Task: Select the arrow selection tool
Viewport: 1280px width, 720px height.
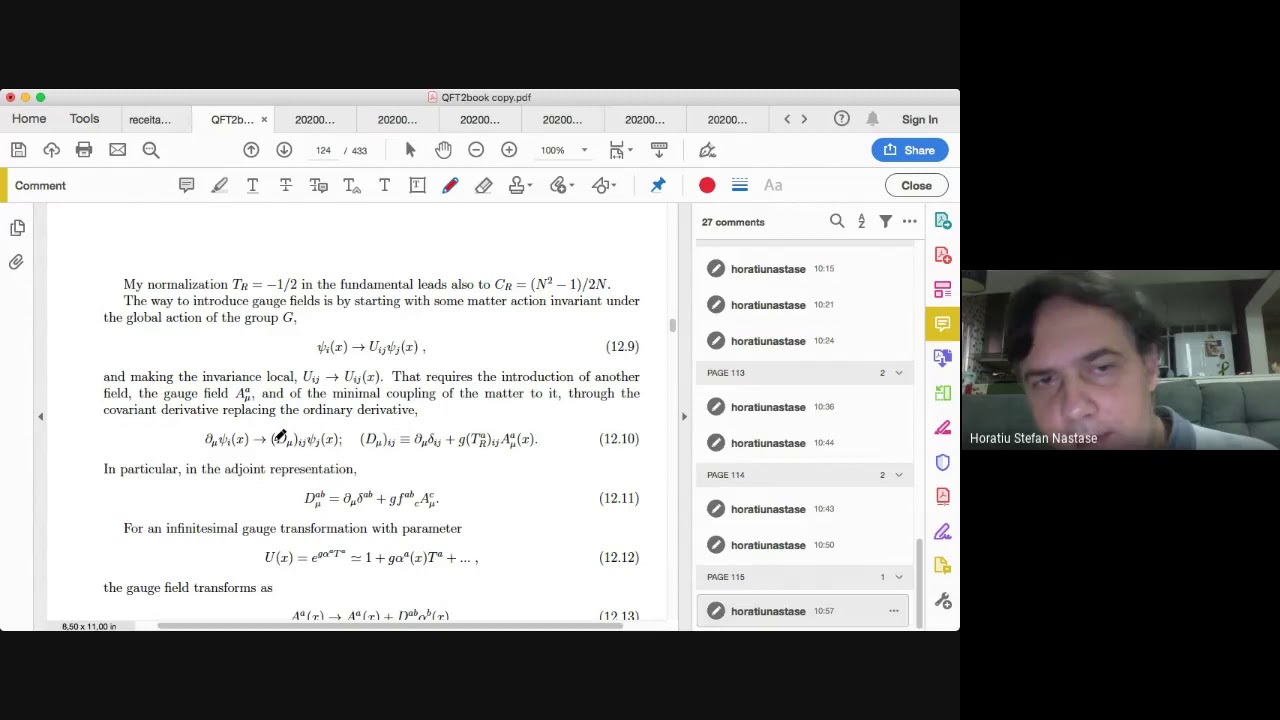Action: coord(410,150)
